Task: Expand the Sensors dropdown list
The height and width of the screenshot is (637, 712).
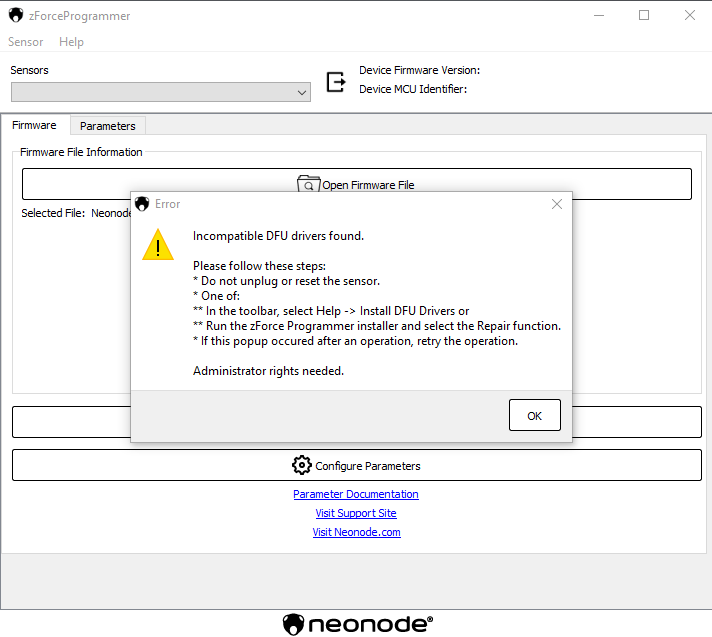Action: pos(302,92)
